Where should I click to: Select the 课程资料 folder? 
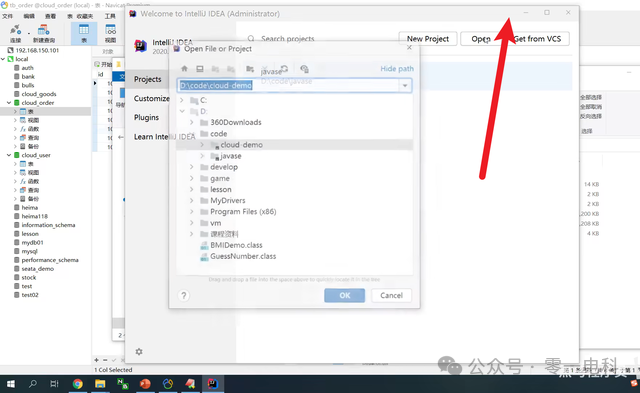[224, 234]
